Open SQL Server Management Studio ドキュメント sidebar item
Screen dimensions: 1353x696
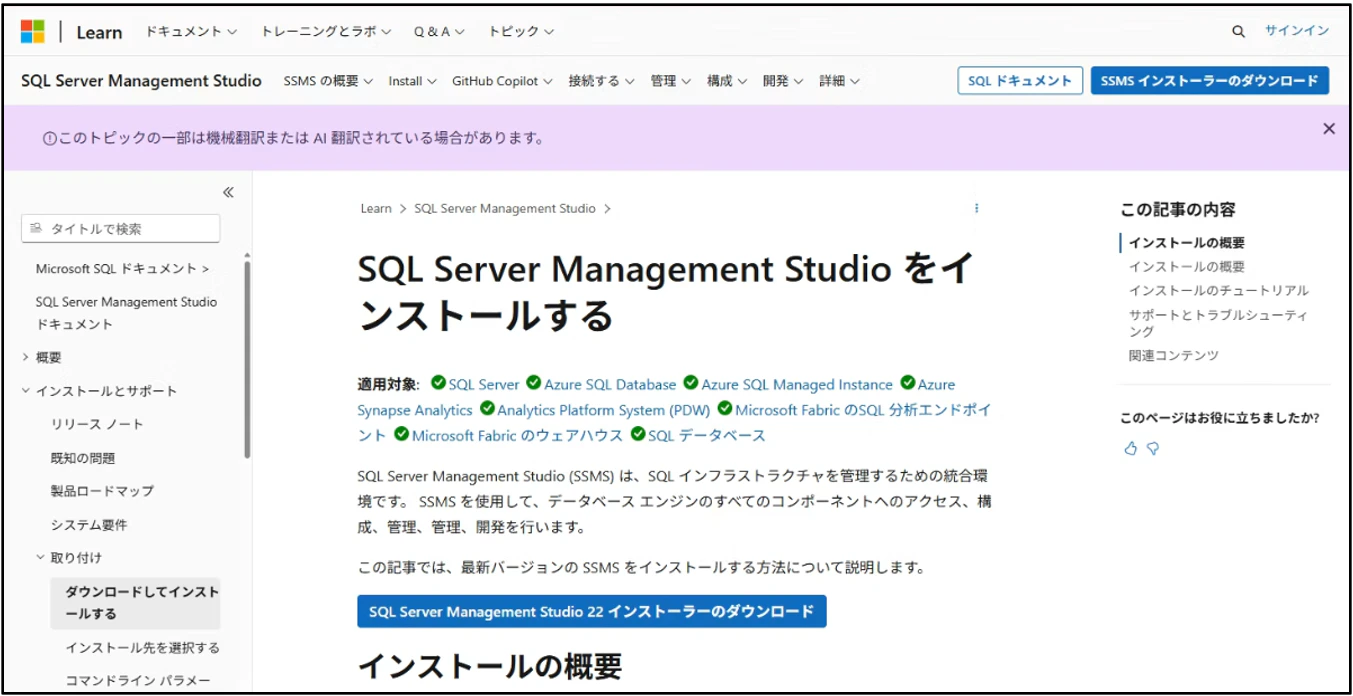click(x=126, y=313)
